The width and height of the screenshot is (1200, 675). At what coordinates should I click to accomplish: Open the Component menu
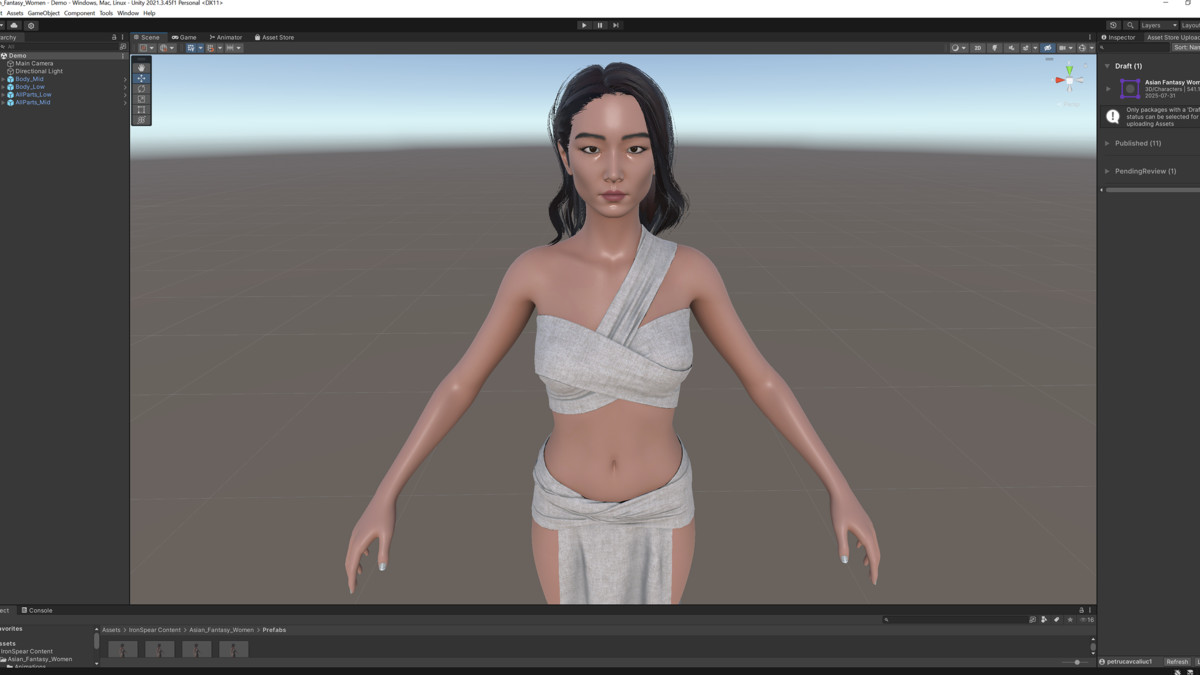point(79,13)
